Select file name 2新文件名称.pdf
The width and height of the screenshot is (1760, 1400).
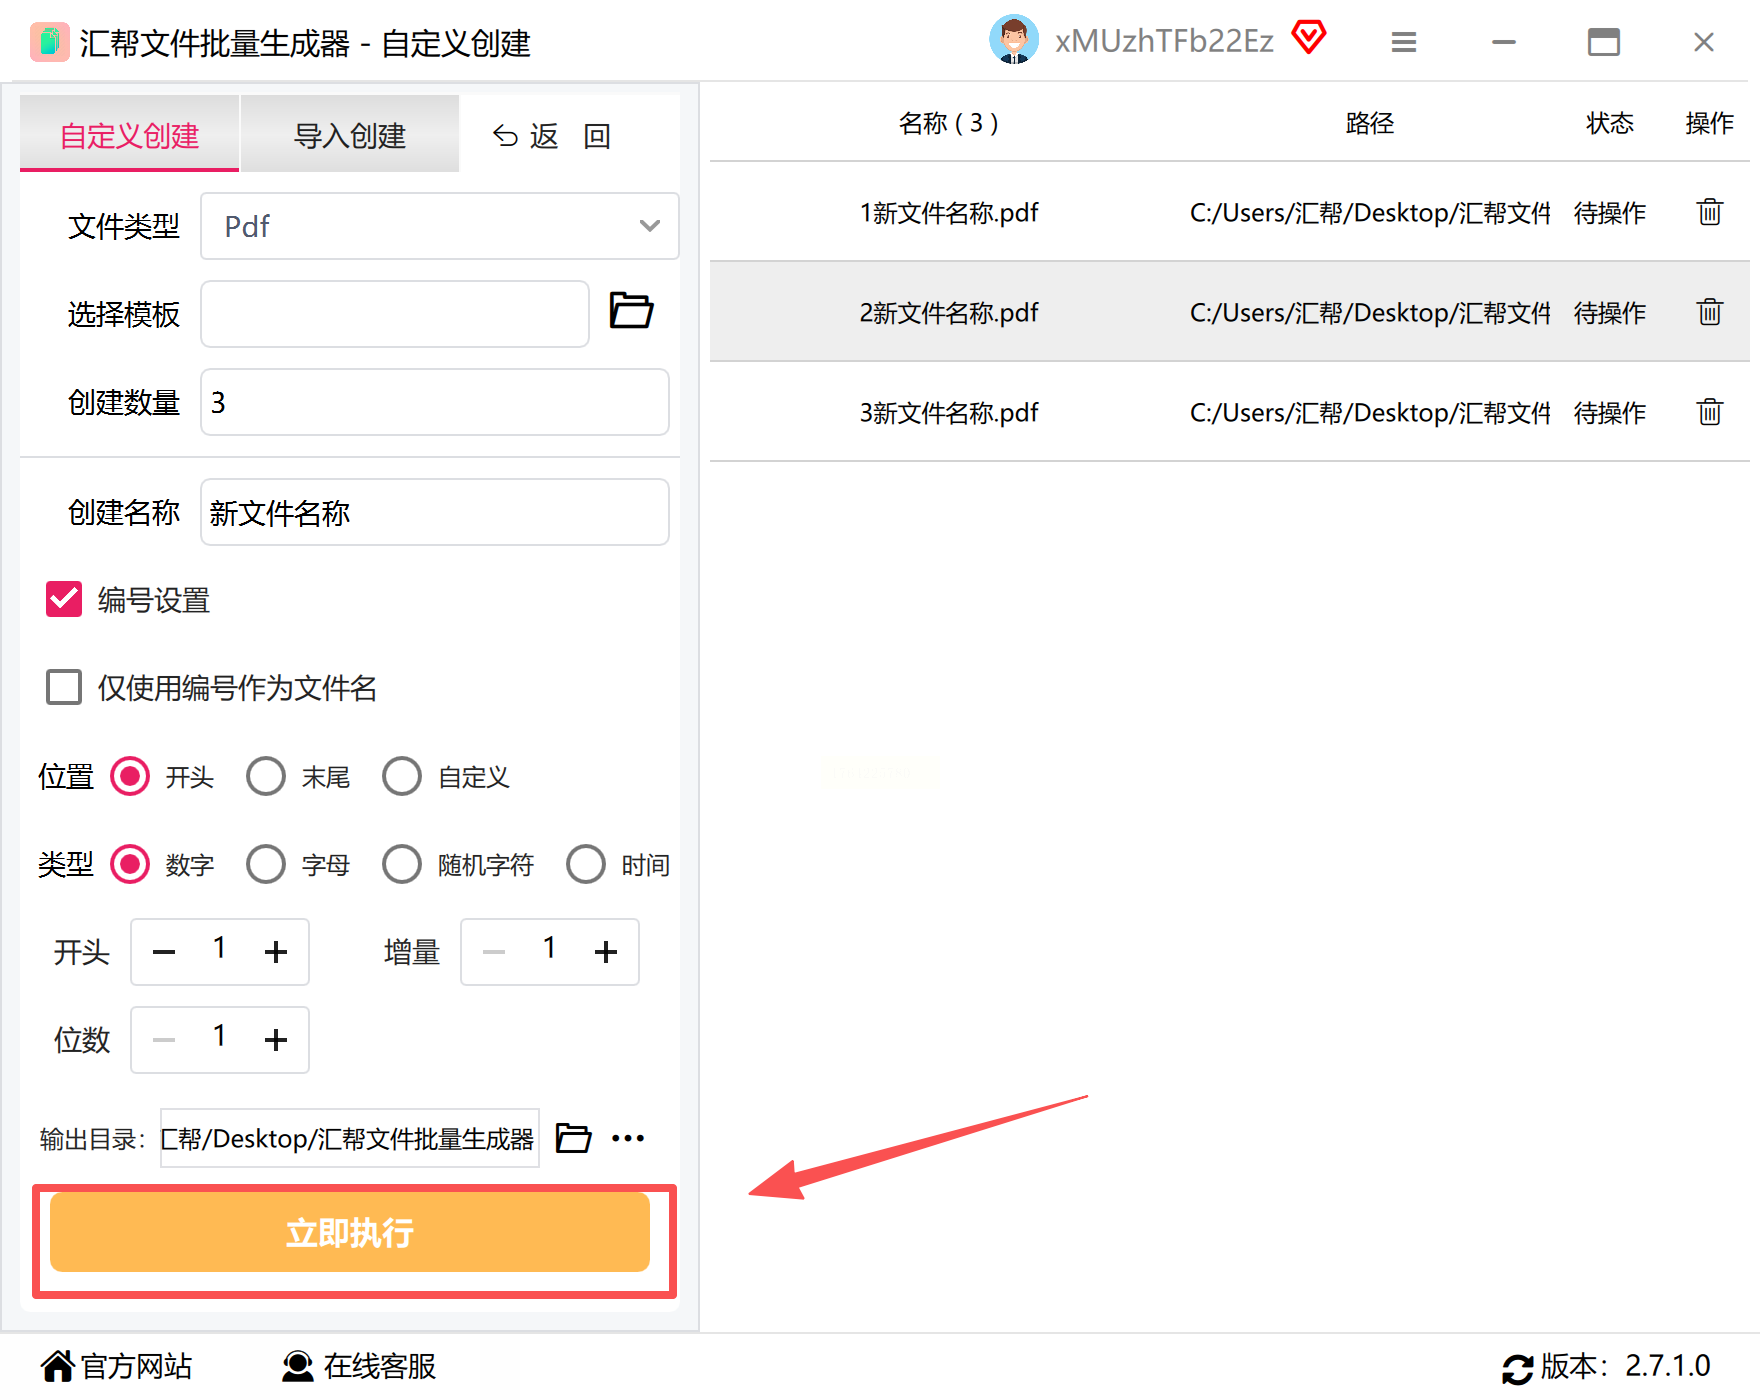949,313
